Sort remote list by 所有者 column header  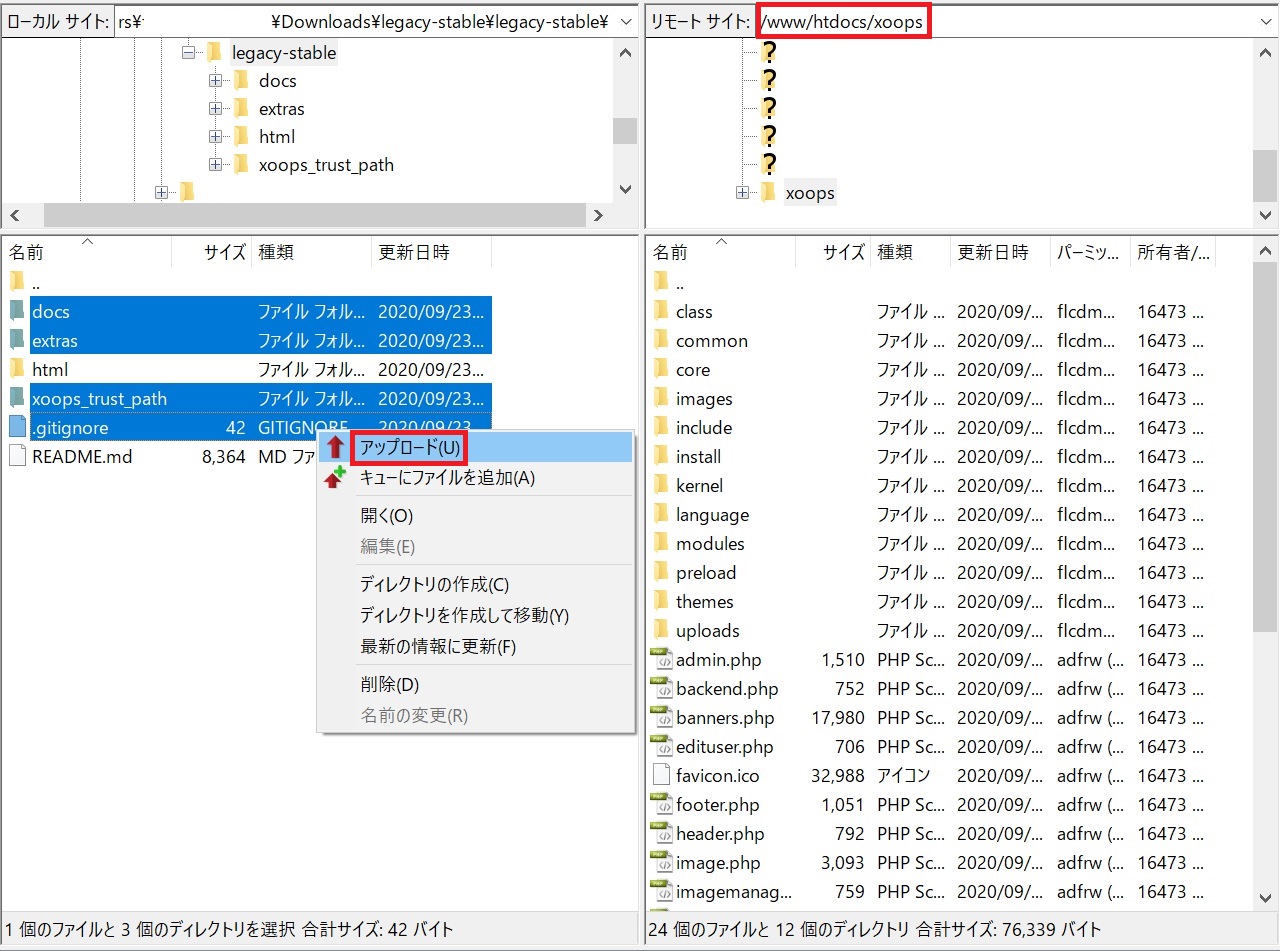click(1173, 253)
